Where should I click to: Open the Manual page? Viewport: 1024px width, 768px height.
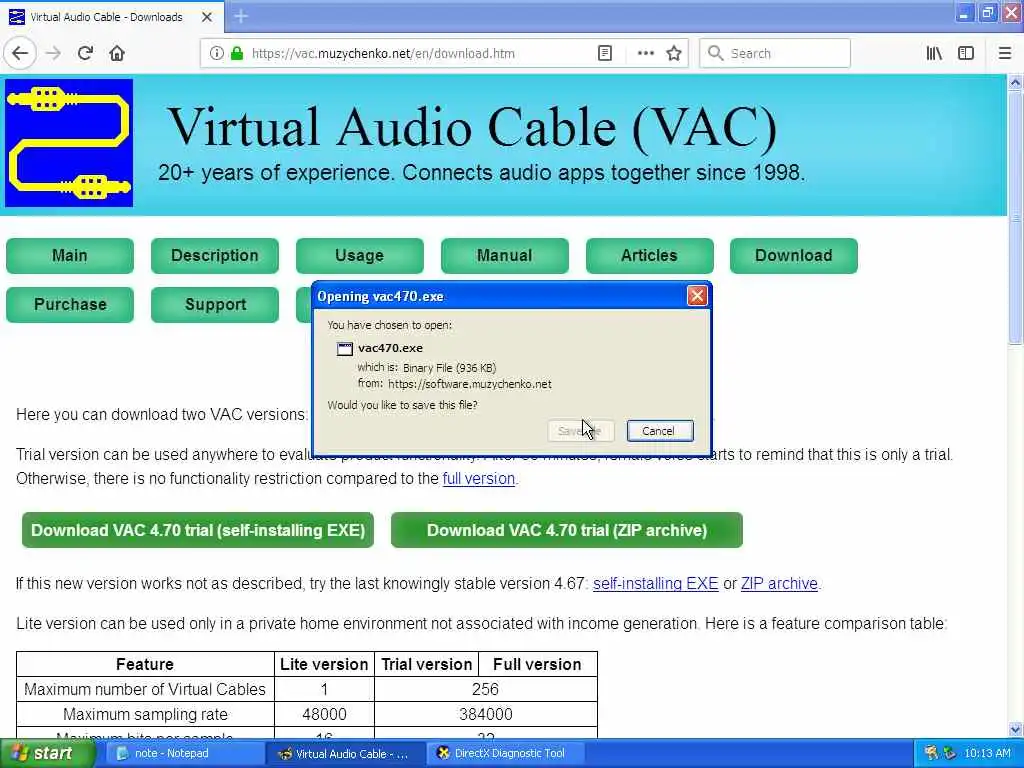(x=505, y=255)
